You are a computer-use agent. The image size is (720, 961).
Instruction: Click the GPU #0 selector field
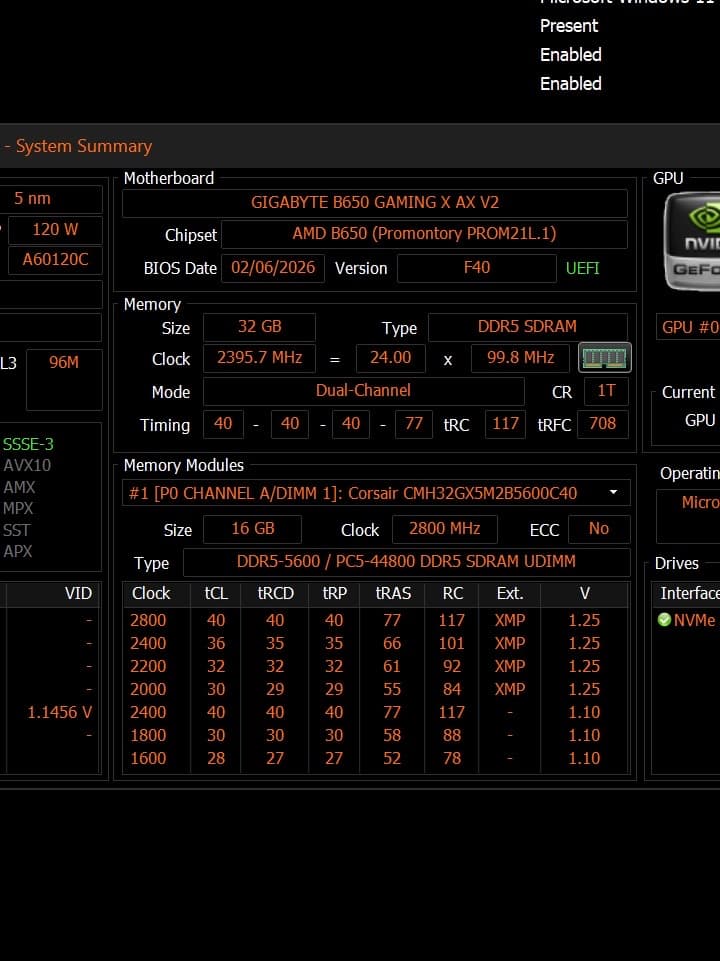(x=688, y=327)
